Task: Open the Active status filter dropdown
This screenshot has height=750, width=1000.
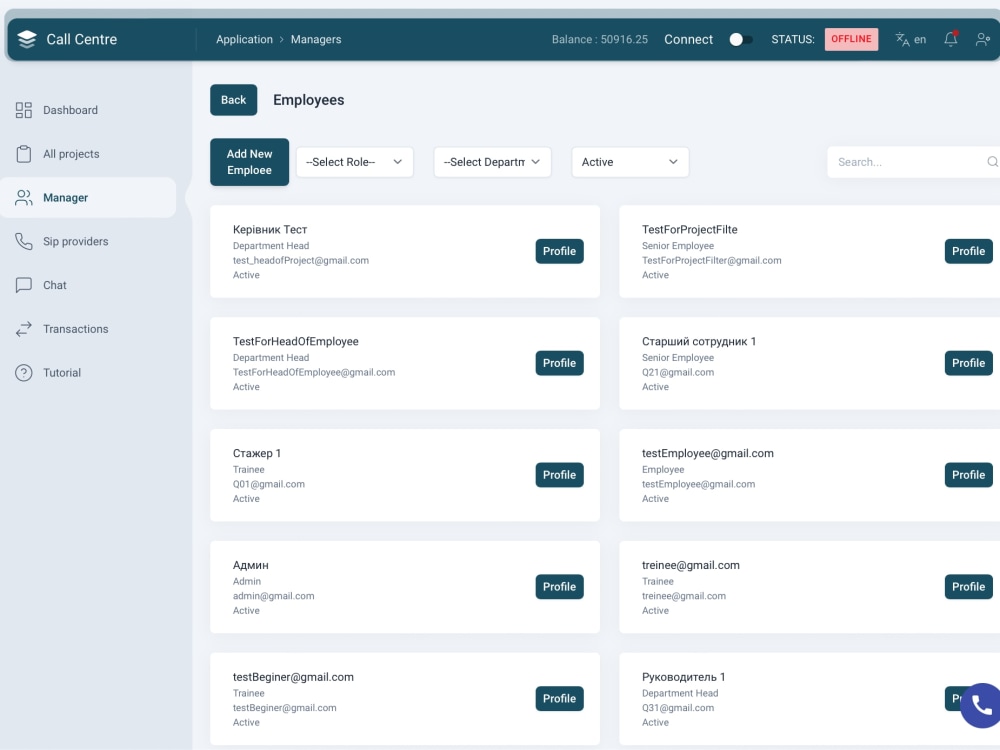Action: tap(630, 162)
